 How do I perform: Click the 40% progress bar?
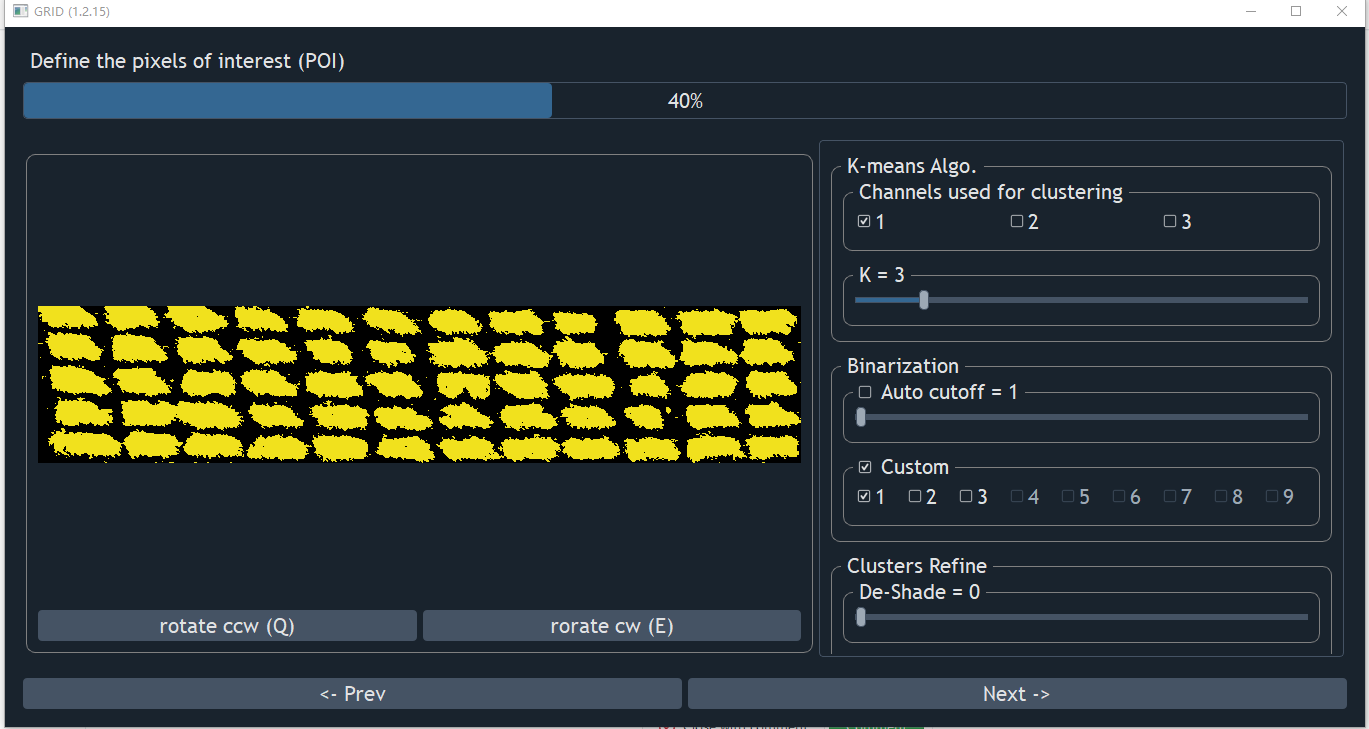(685, 100)
